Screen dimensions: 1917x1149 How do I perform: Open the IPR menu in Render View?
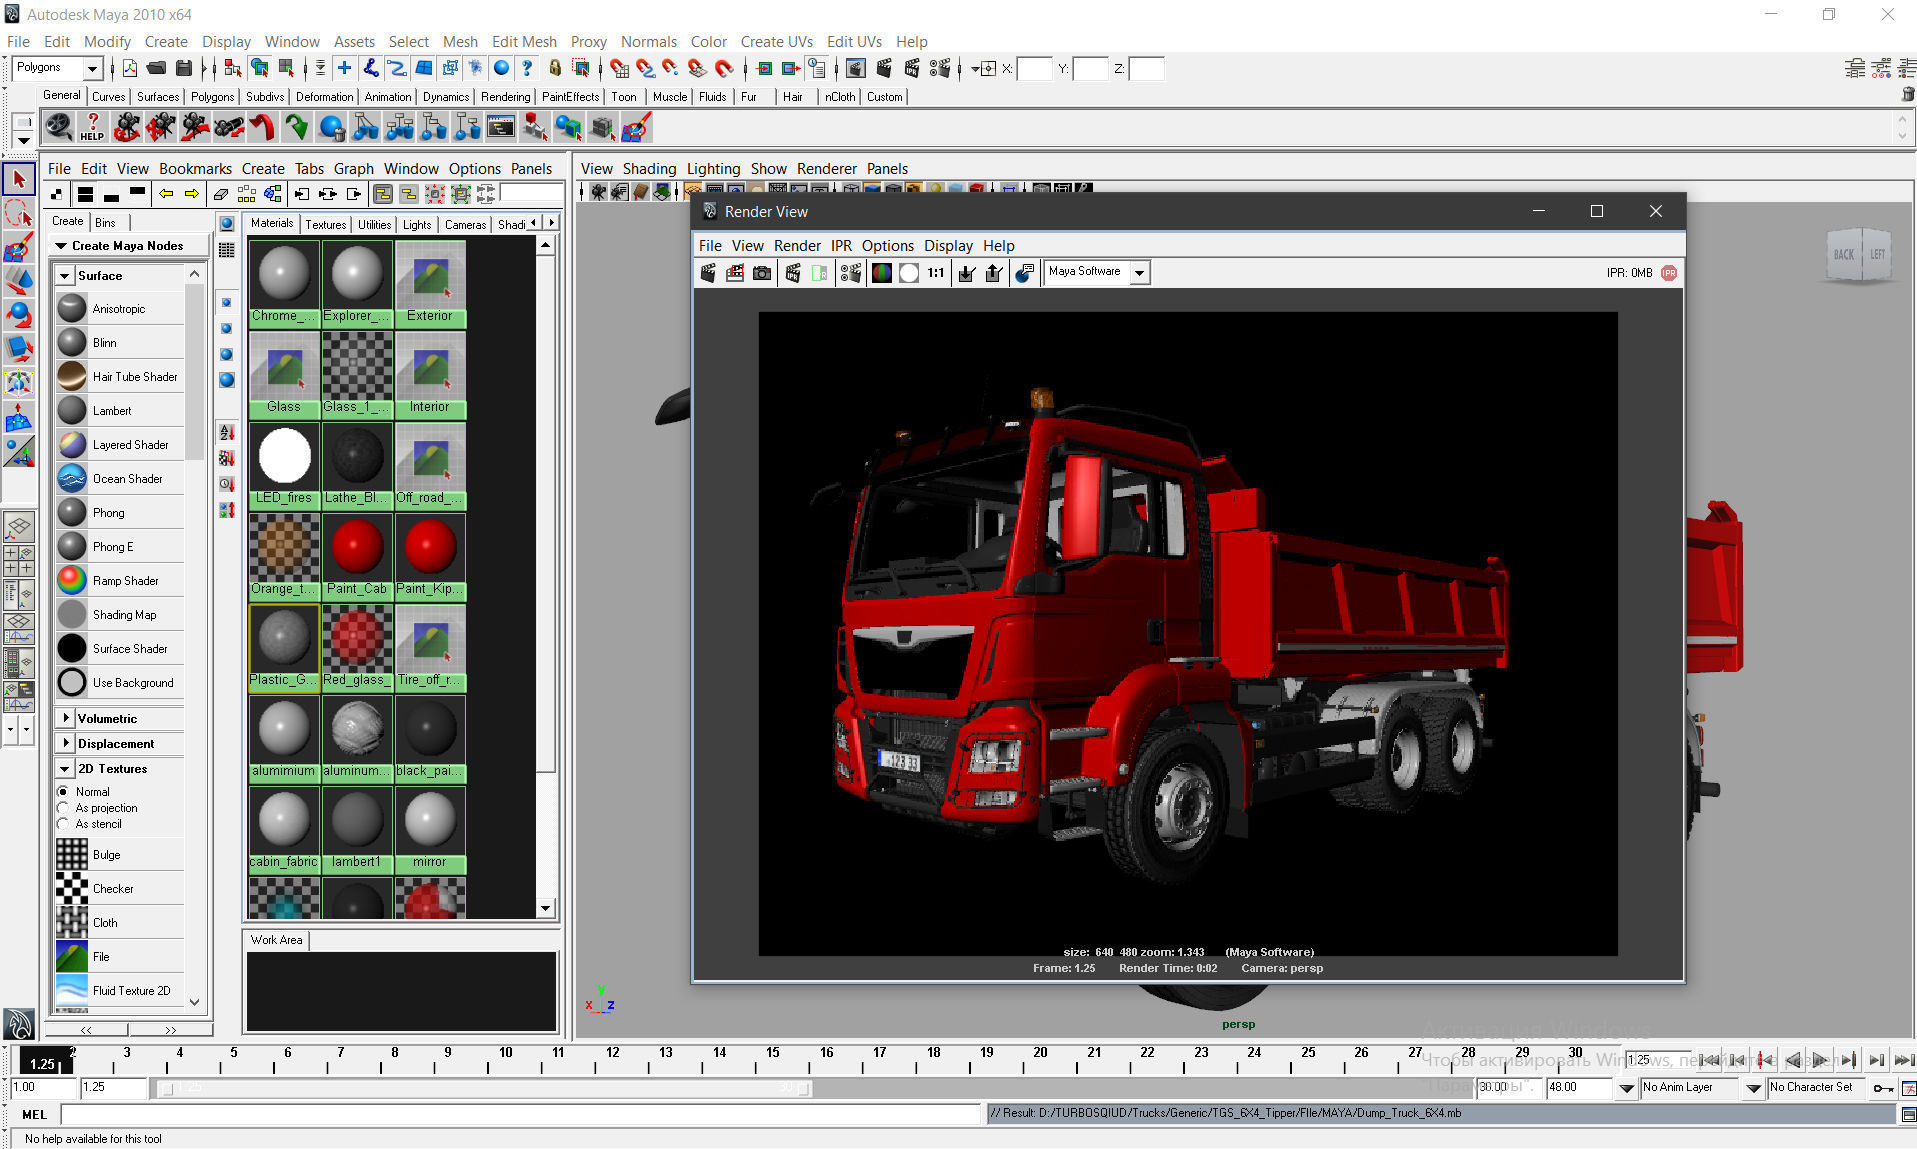841,245
